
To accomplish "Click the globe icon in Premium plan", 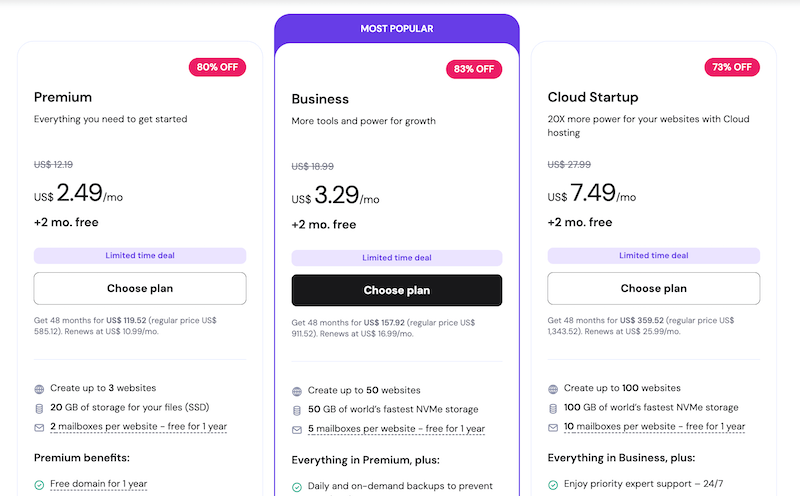I will 40,388.
